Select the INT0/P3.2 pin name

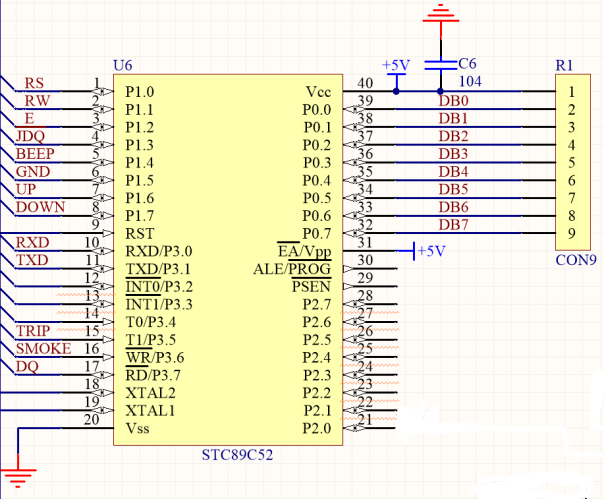(159, 287)
